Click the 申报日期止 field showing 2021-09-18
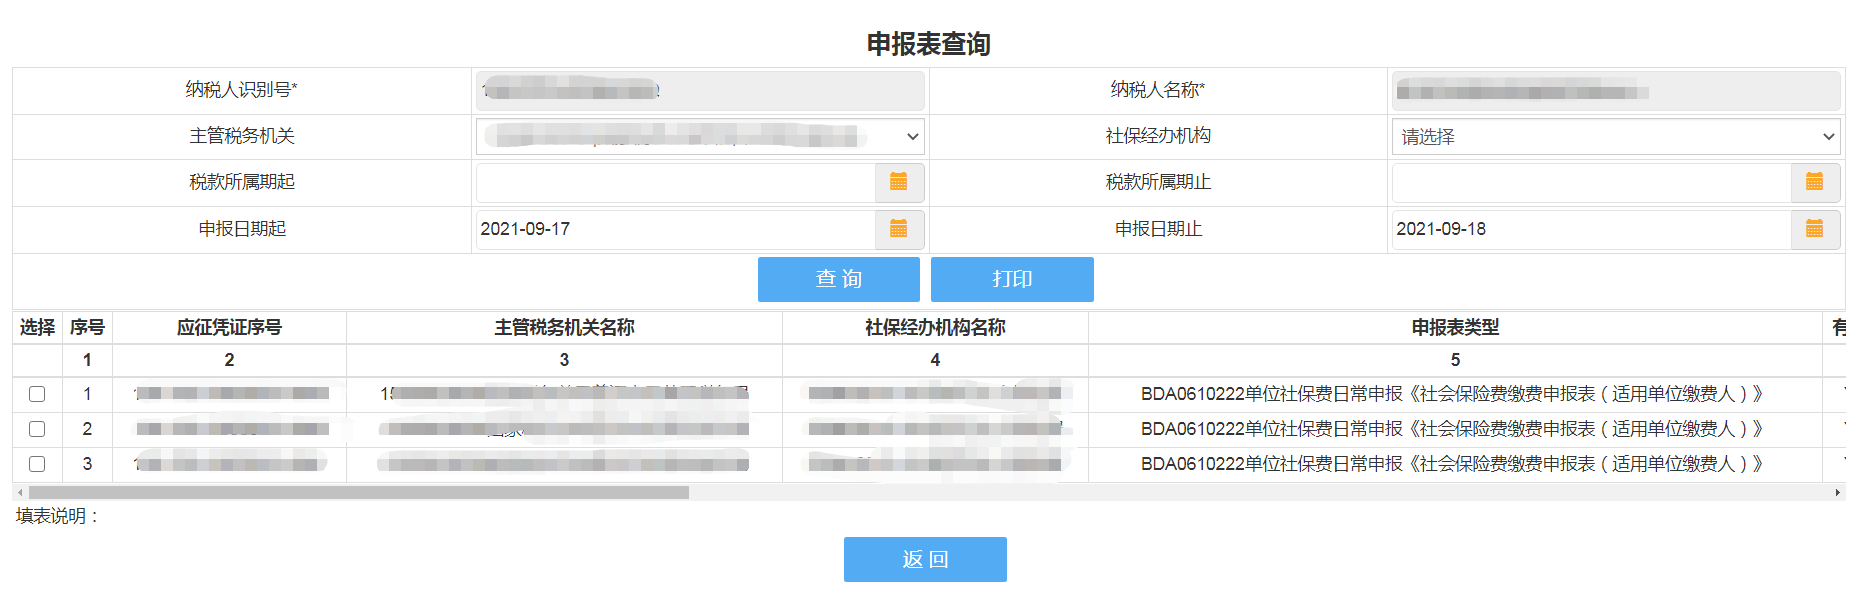The height and width of the screenshot is (595, 1855). pos(1590,229)
